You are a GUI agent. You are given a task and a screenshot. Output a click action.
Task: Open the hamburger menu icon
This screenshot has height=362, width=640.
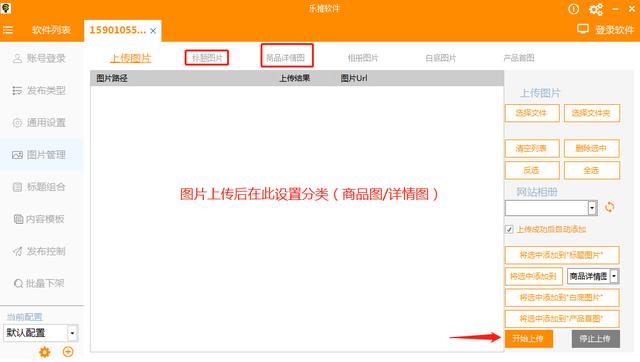click(8, 30)
